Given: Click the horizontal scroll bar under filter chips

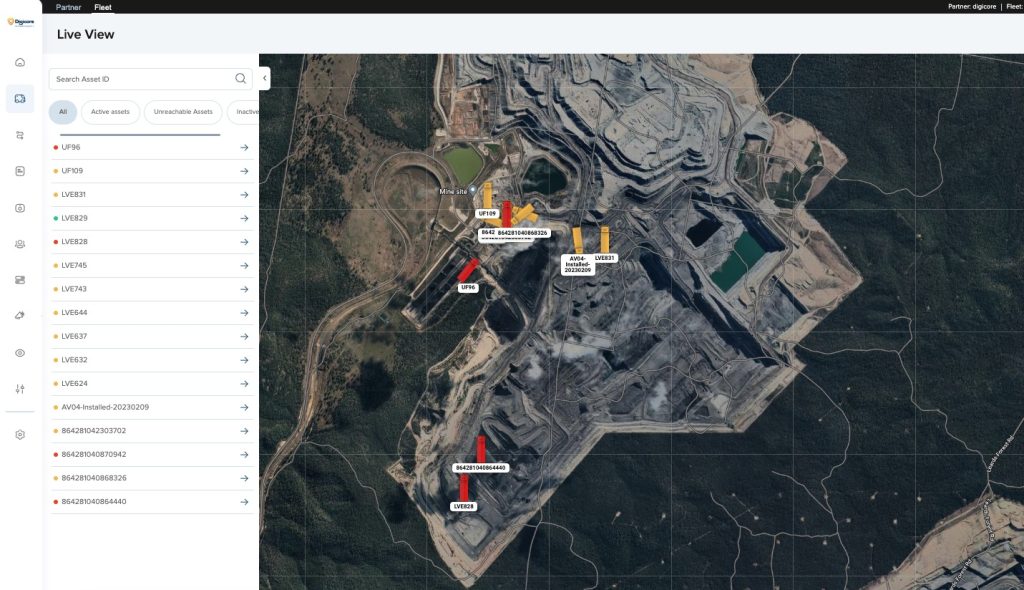Looking at the screenshot, I should [x=140, y=134].
